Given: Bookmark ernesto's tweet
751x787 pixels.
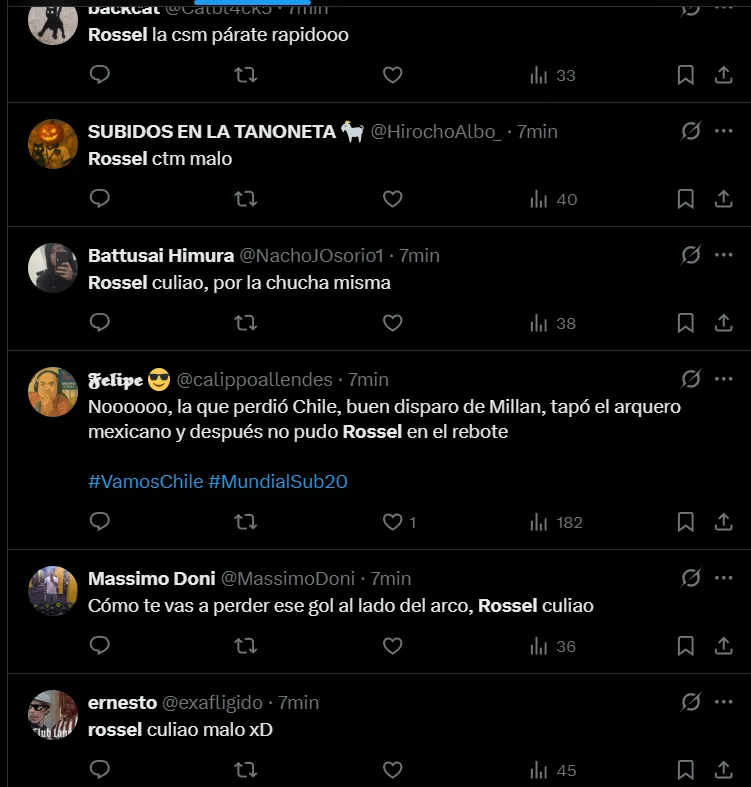Looking at the screenshot, I should (x=685, y=769).
